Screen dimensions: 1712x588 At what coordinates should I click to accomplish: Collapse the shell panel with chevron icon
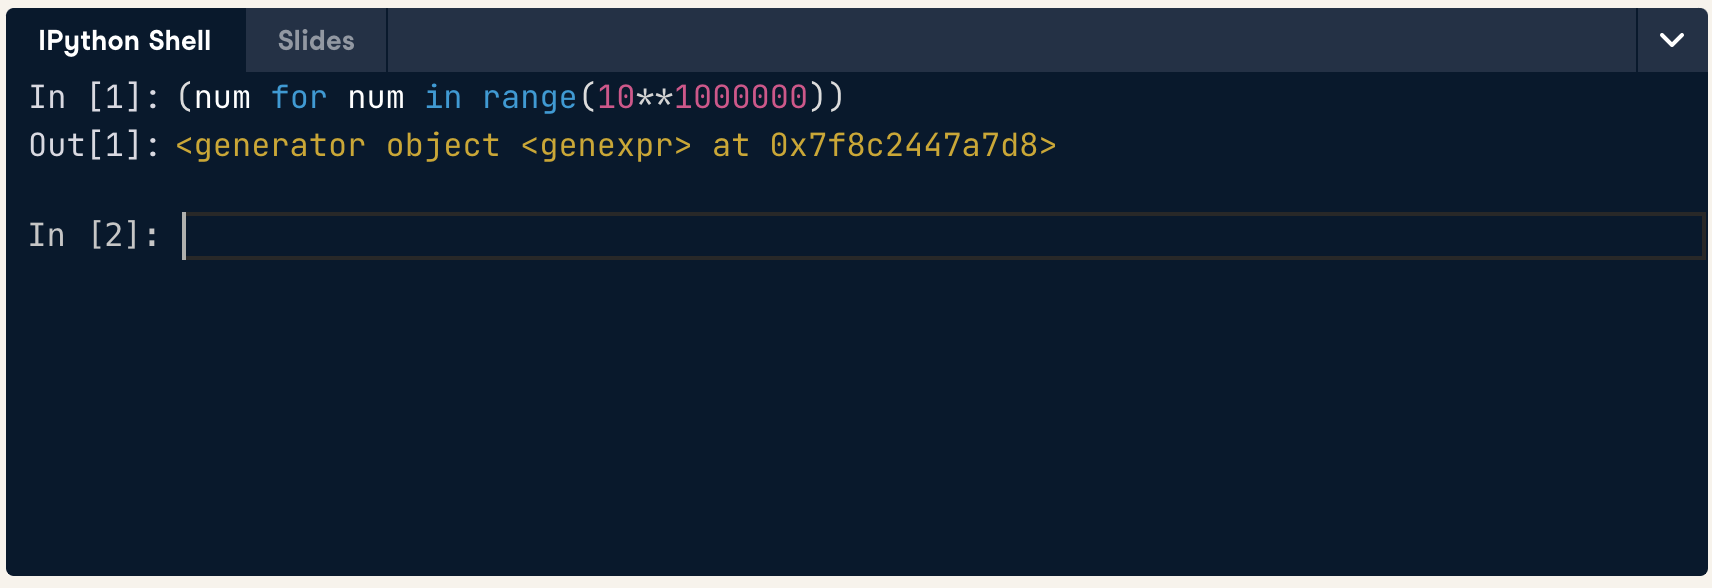(x=1672, y=40)
